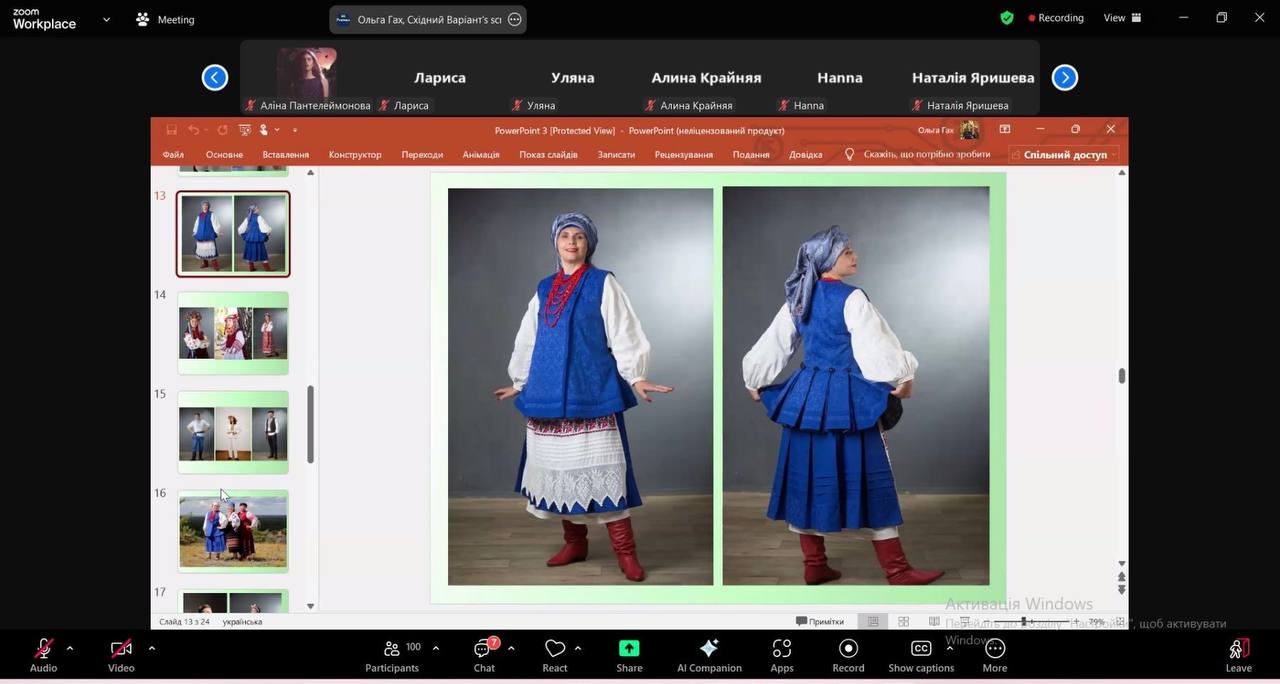Enable Show captions
1280x684 pixels.
click(x=921, y=650)
